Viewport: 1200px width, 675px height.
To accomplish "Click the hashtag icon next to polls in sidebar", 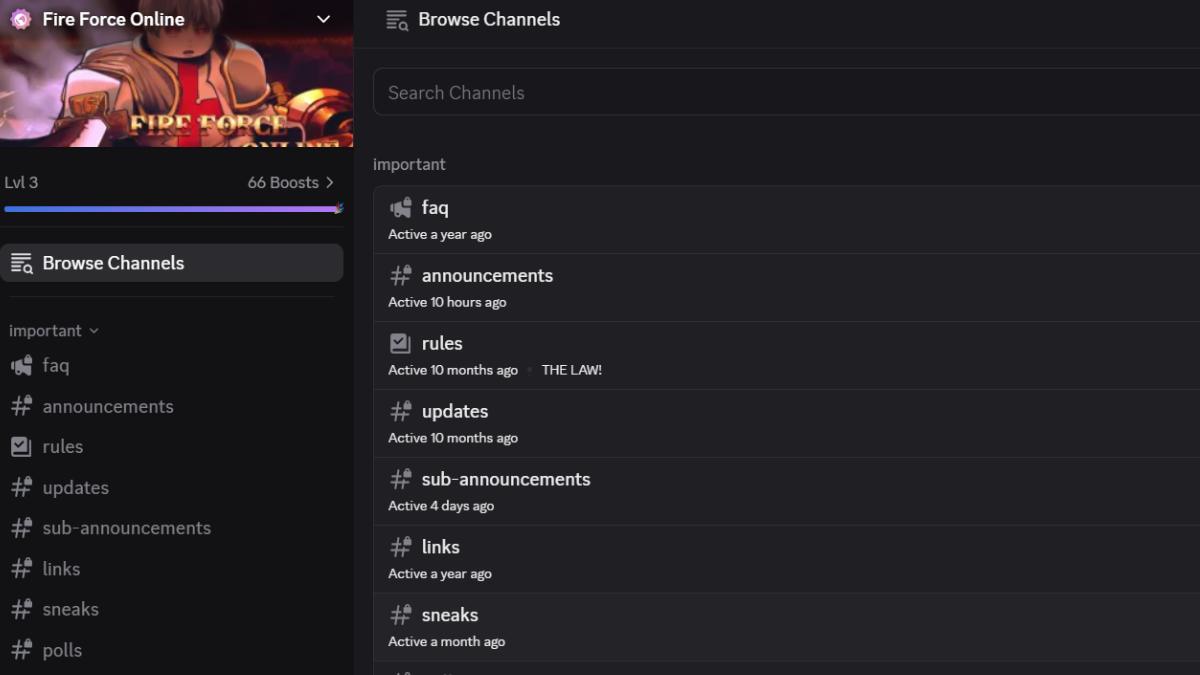I will (x=20, y=650).
